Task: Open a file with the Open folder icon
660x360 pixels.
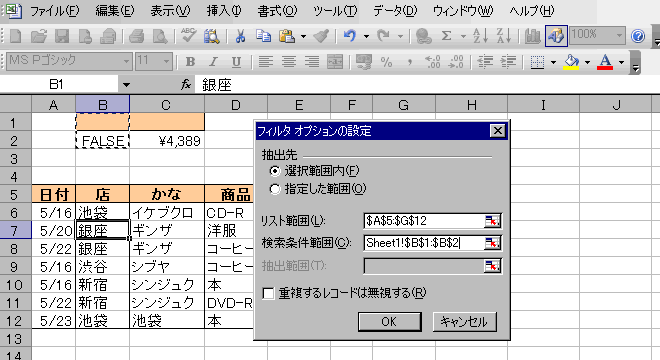Action: click(x=39, y=36)
